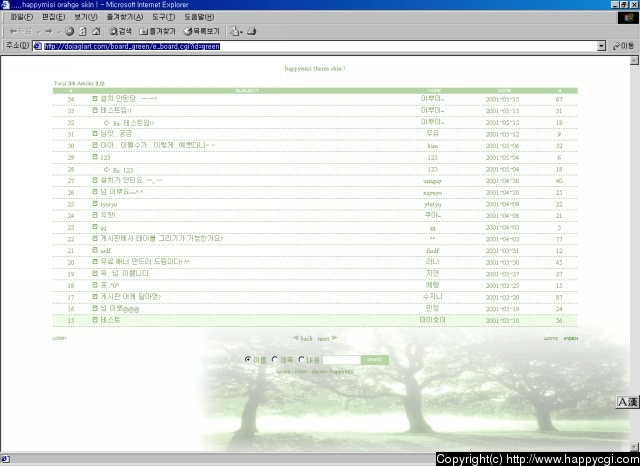Click the Mail toolbar icon

[x=234, y=31]
